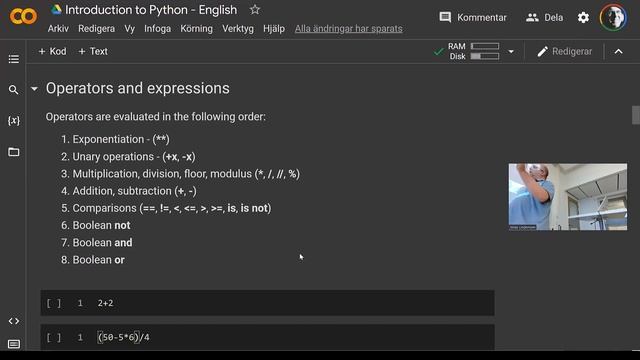Open the Arkiv menu
This screenshot has height=360, width=640.
(58, 29)
